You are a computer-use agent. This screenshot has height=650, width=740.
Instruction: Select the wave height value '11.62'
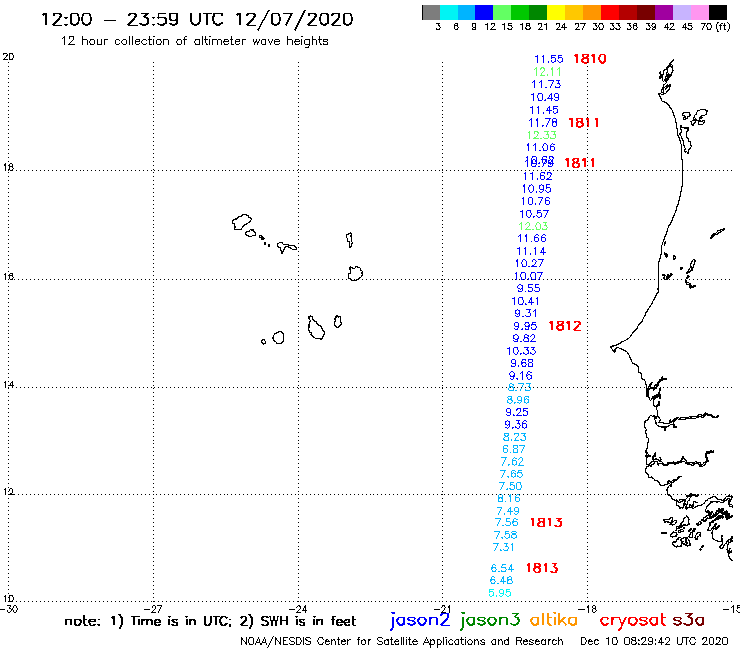(x=538, y=176)
